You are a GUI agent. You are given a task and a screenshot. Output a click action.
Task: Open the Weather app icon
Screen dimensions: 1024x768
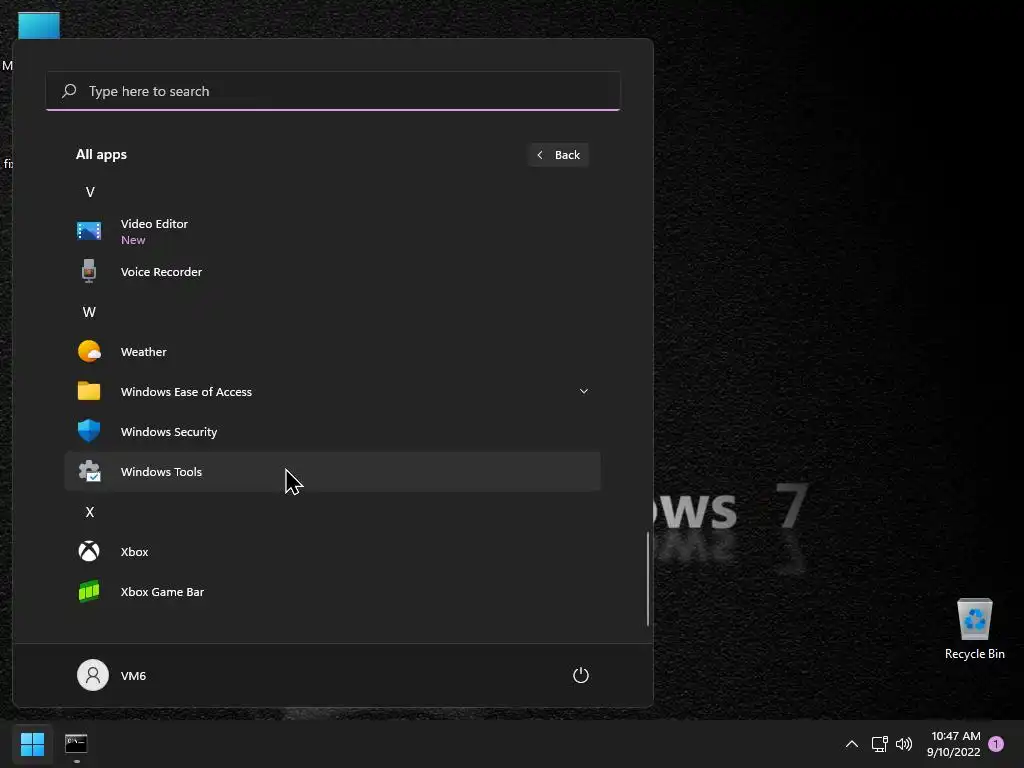(89, 351)
